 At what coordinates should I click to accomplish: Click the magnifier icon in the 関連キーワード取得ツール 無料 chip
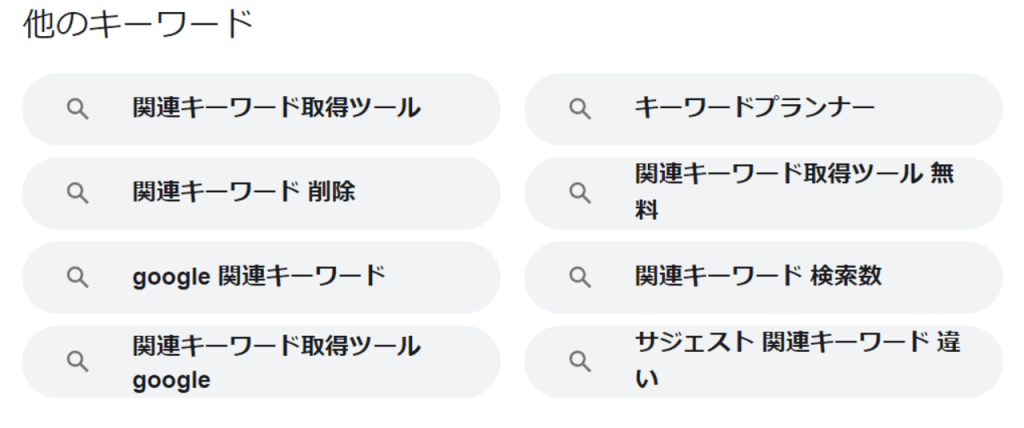[x=580, y=193]
